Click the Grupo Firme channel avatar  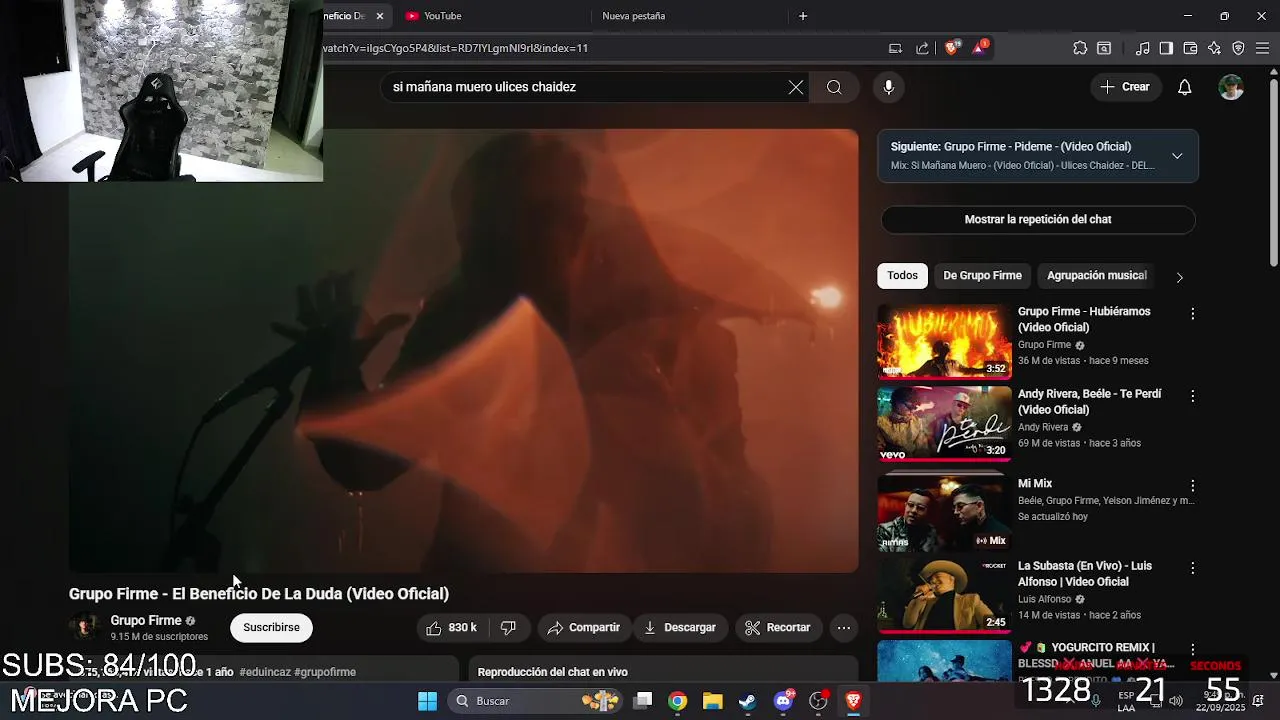[x=86, y=627]
